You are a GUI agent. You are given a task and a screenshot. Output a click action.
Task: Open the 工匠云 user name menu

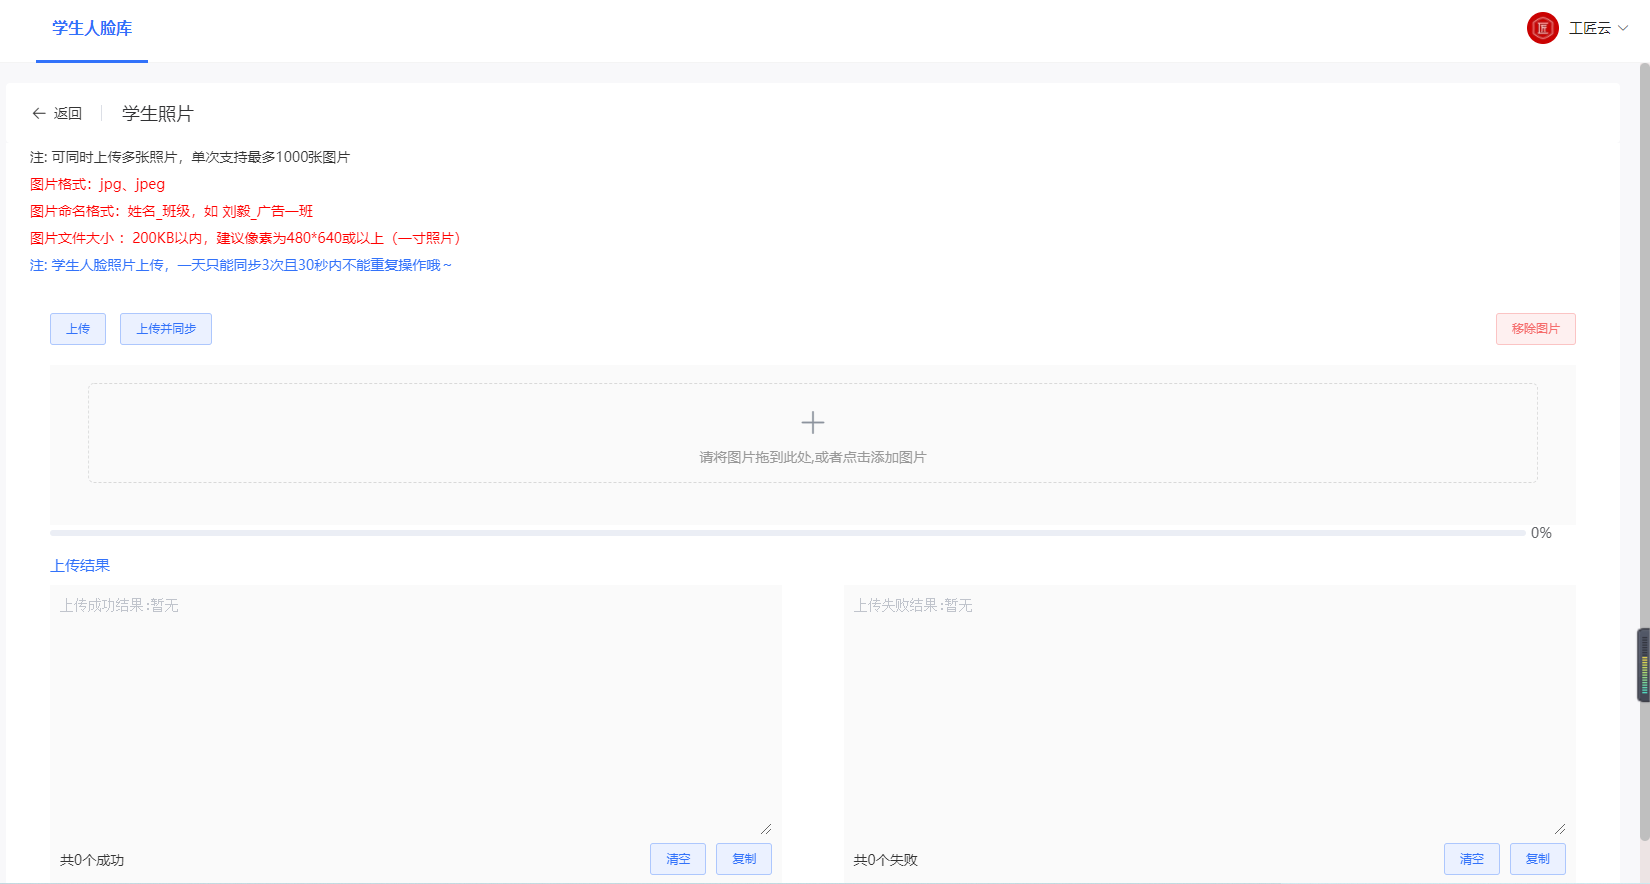tap(1589, 28)
